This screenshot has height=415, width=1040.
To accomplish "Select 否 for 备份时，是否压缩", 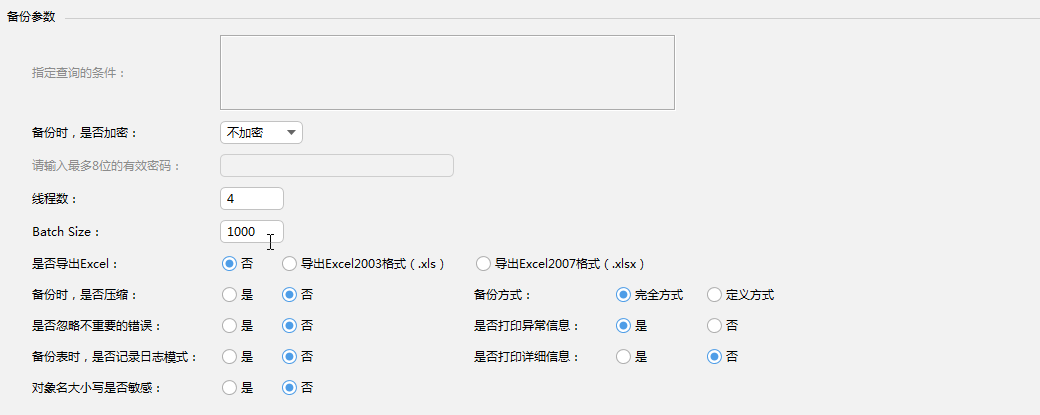I will pos(290,295).
